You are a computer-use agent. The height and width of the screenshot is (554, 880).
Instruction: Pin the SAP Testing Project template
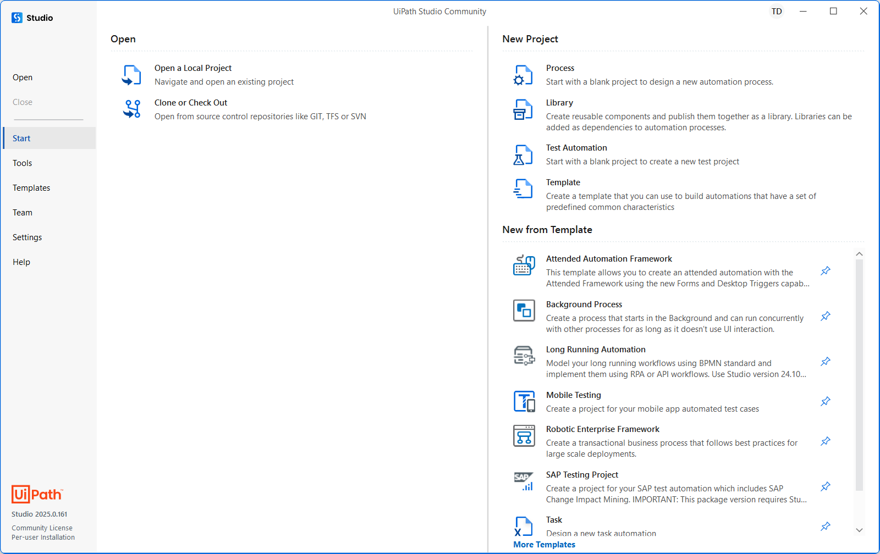(x=825, y=487)
